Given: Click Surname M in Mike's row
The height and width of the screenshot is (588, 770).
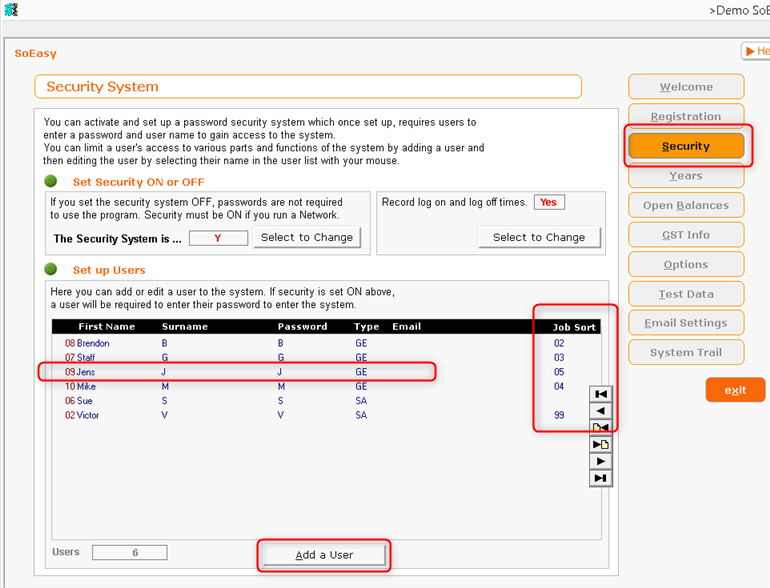Looking at the screenshot, I should [x=165, y=386].
